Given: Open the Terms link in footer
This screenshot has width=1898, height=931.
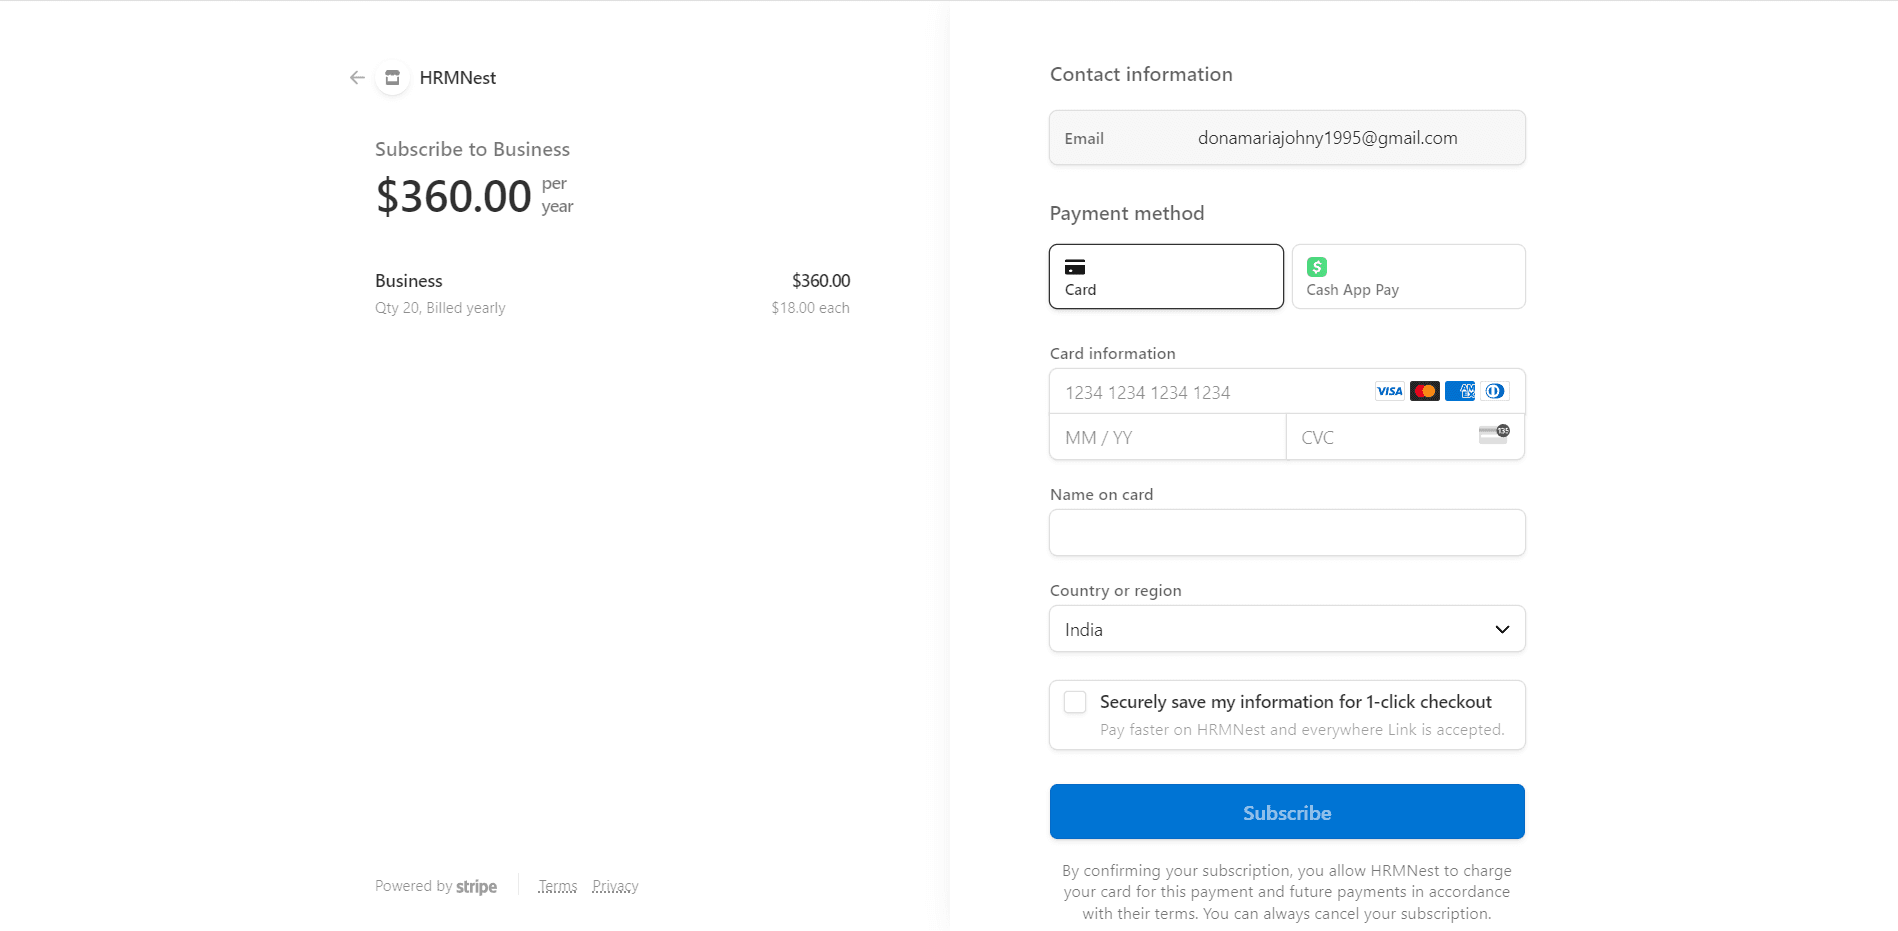Looking at the screenshot, I should [x=557, y=886].
